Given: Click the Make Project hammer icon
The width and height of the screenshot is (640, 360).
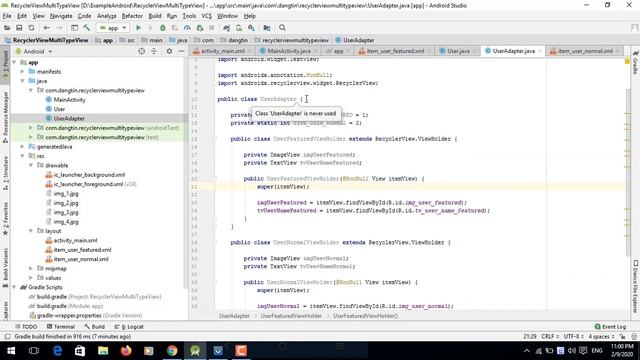Looking at the screenshot, I should [x=87, y=28].
